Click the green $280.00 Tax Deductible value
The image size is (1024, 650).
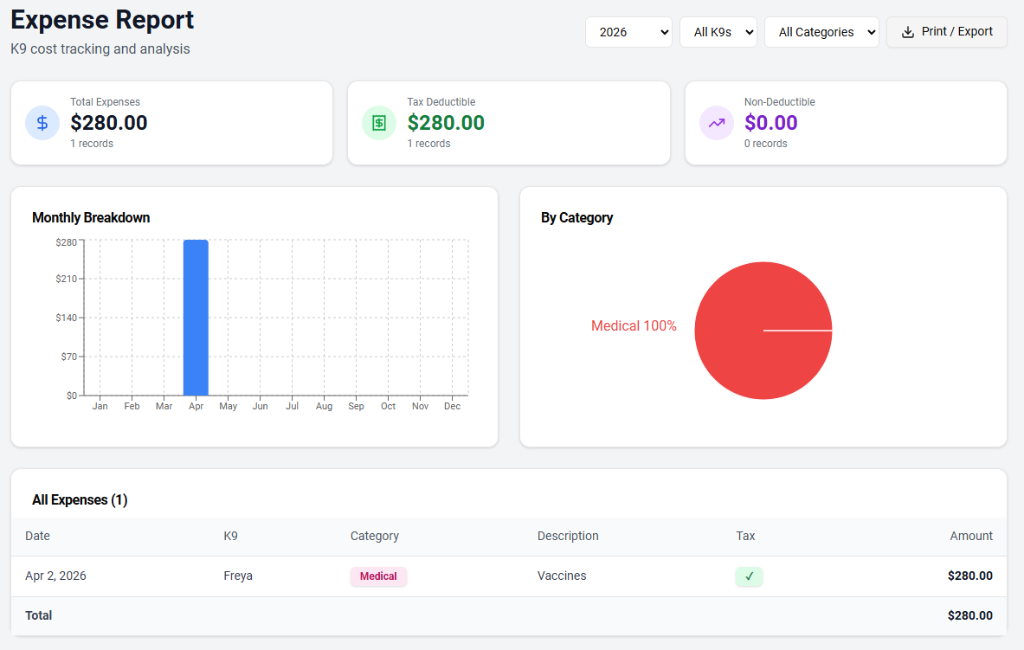tap(446, 123)
